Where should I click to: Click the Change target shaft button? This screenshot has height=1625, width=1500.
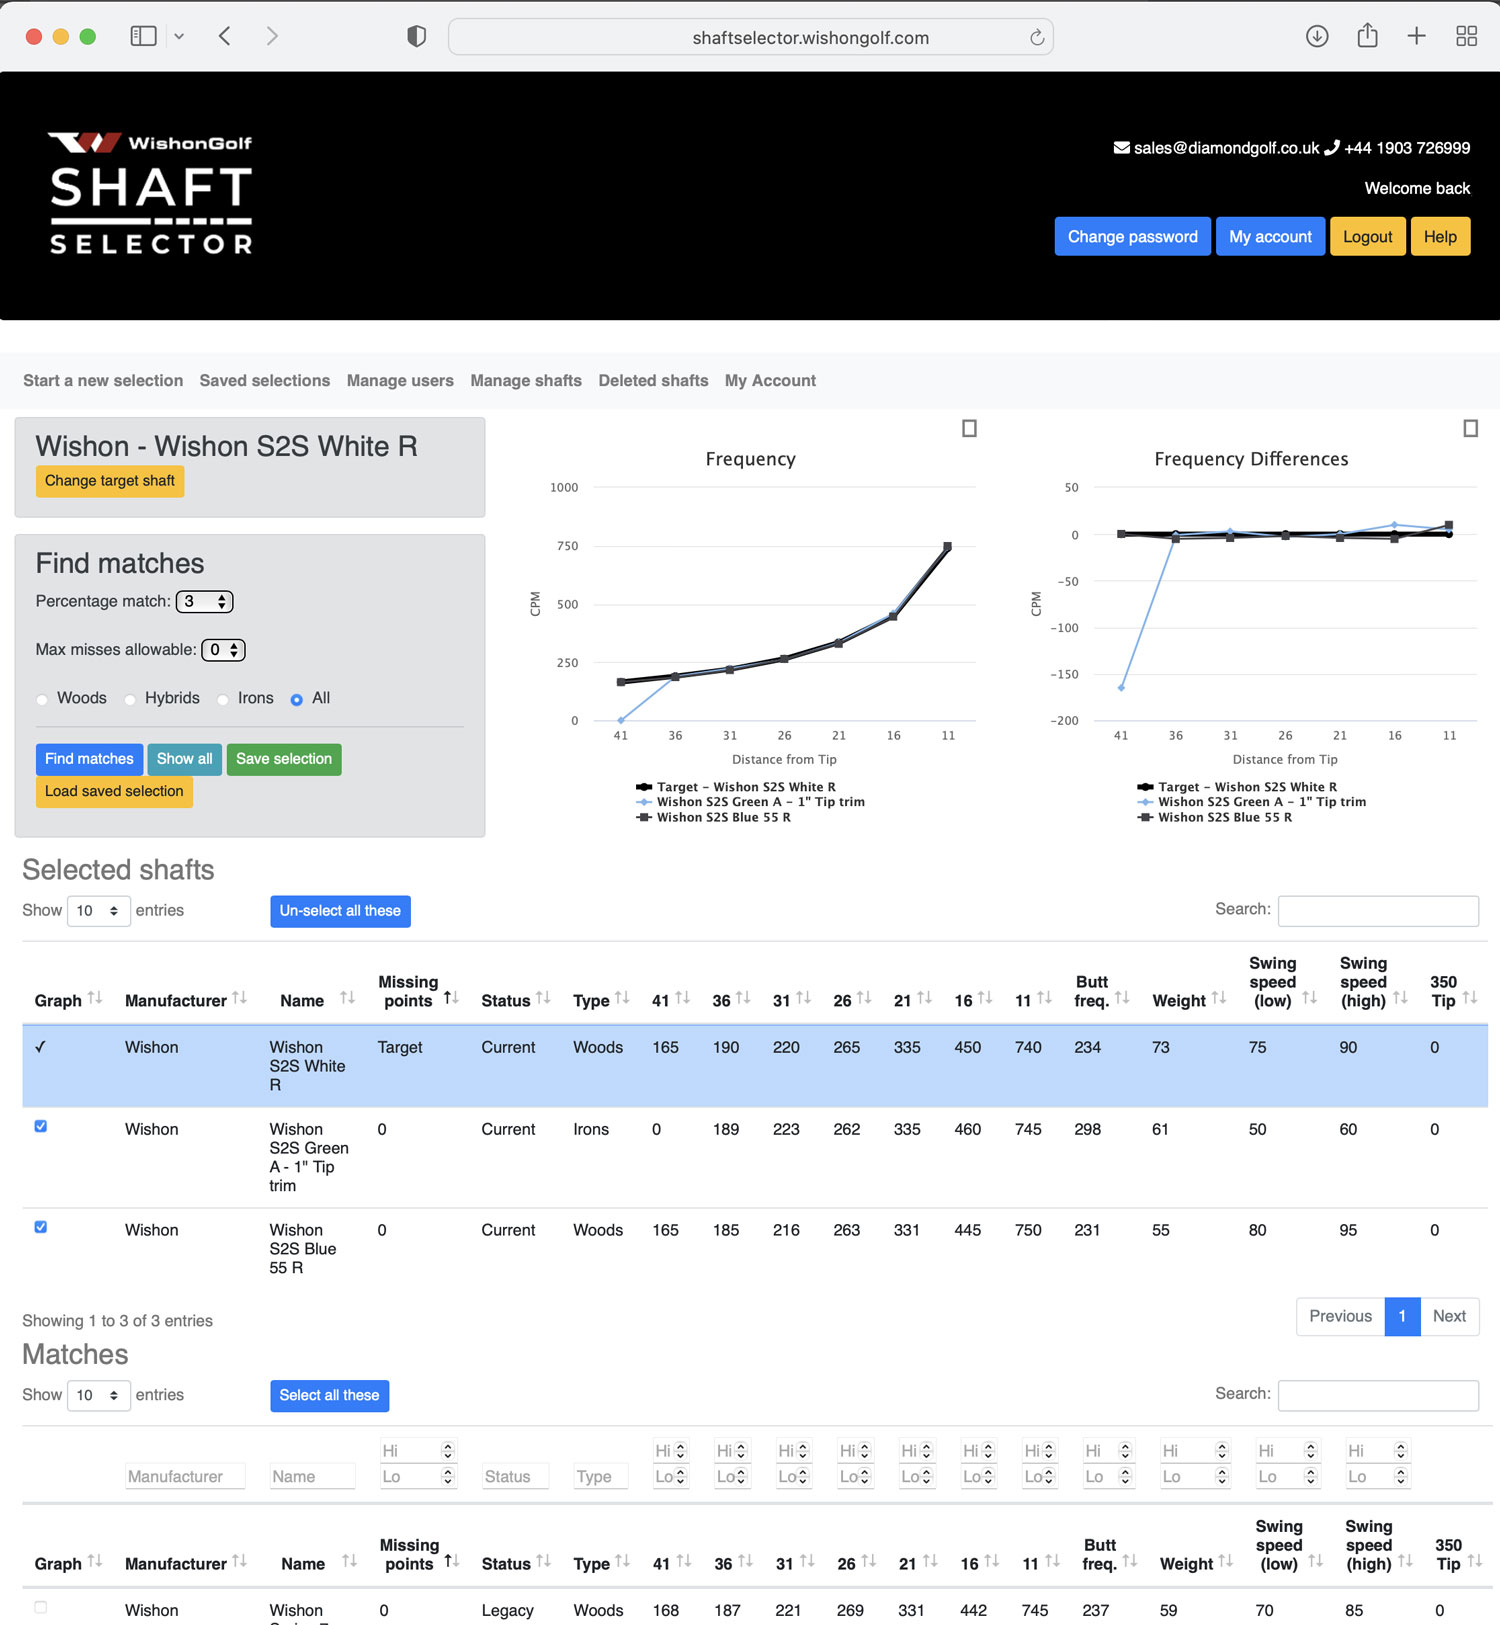coord(110,481)
